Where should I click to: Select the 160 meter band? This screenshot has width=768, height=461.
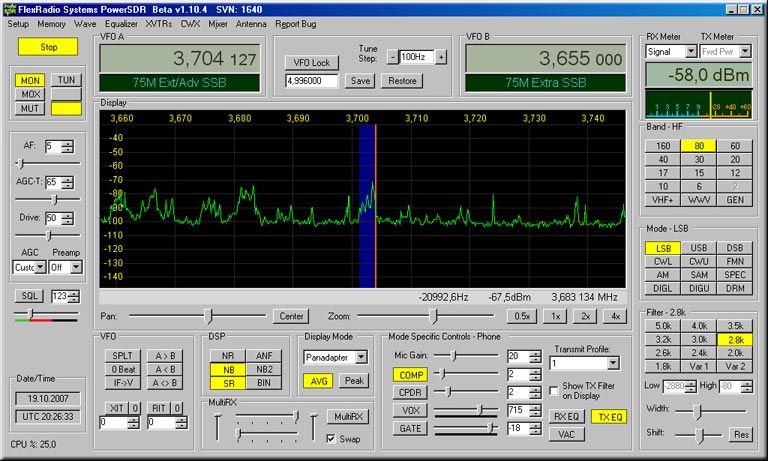663,146
